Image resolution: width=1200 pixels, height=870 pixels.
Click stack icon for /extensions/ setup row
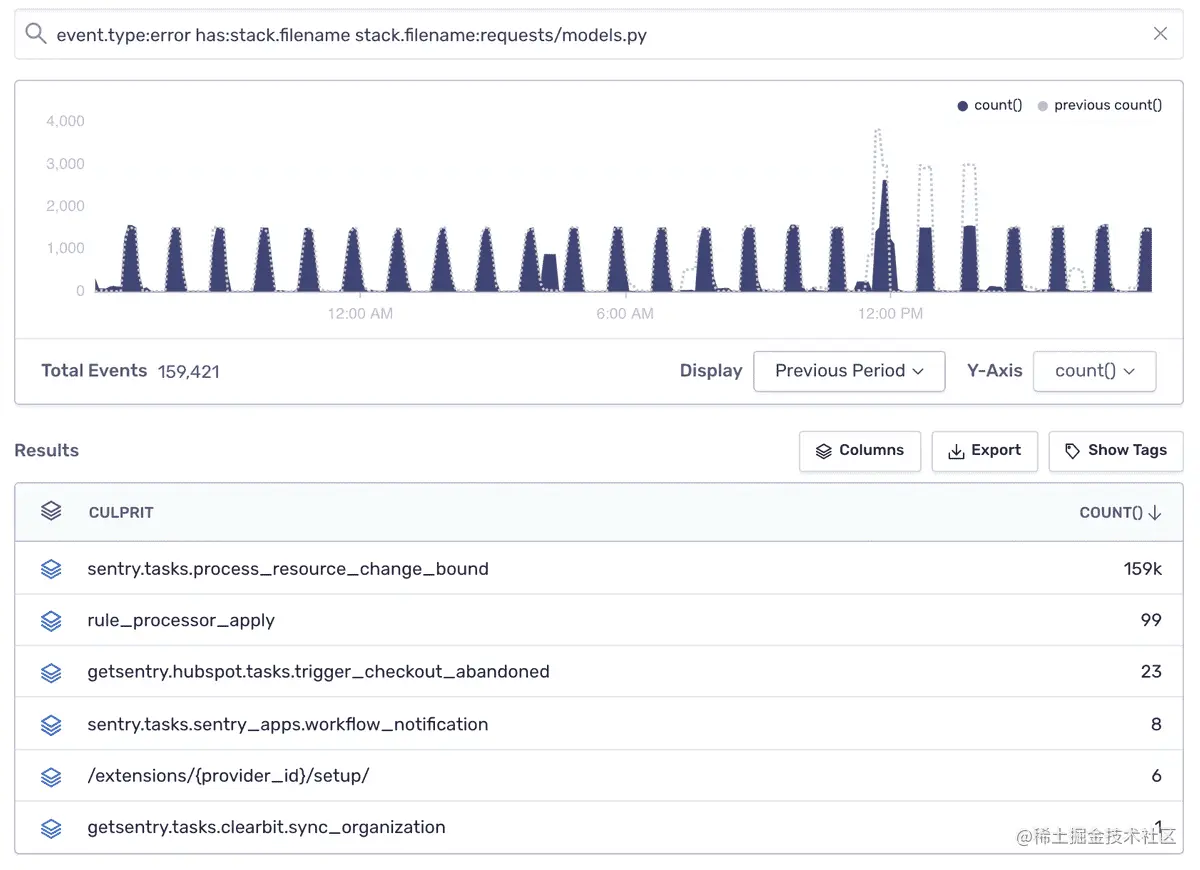coord(51,776)
